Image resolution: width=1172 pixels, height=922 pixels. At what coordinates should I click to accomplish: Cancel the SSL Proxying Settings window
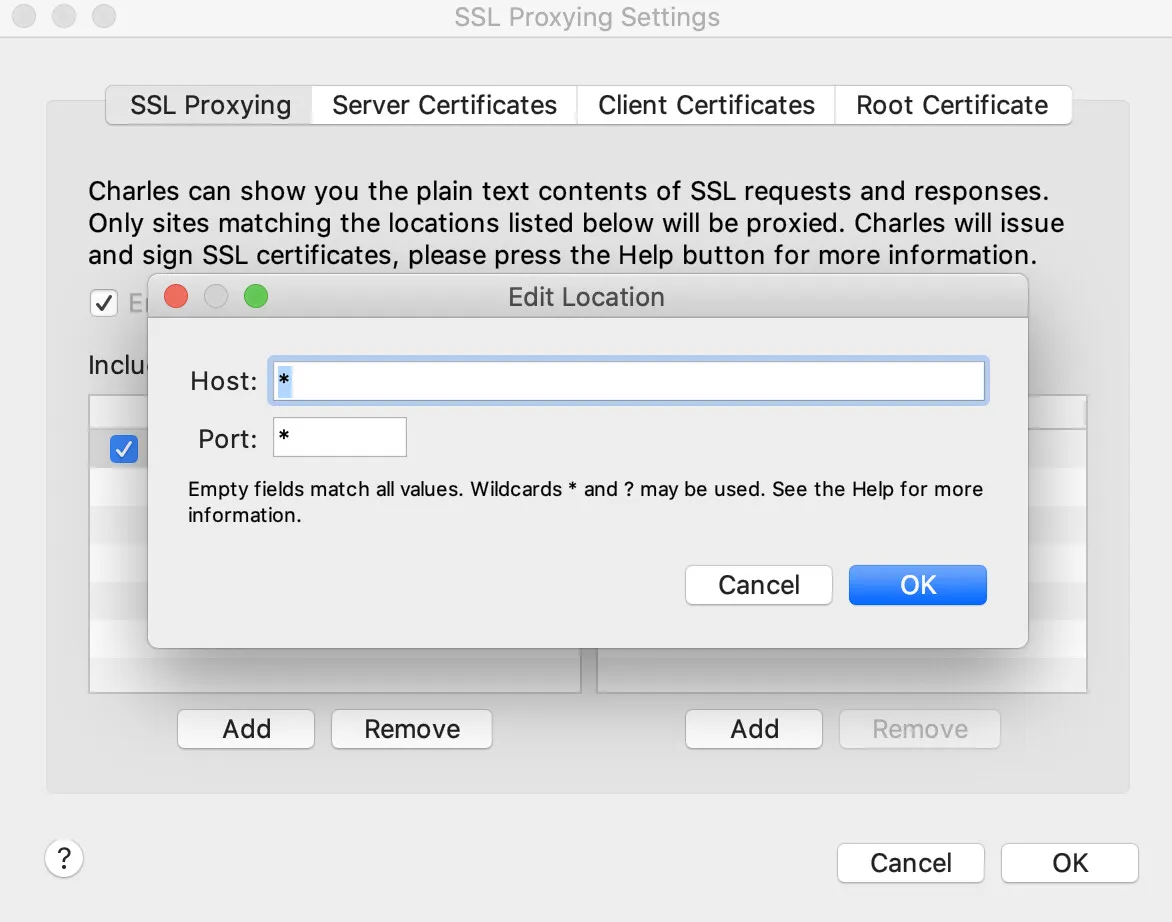click(x=910, y=863)
